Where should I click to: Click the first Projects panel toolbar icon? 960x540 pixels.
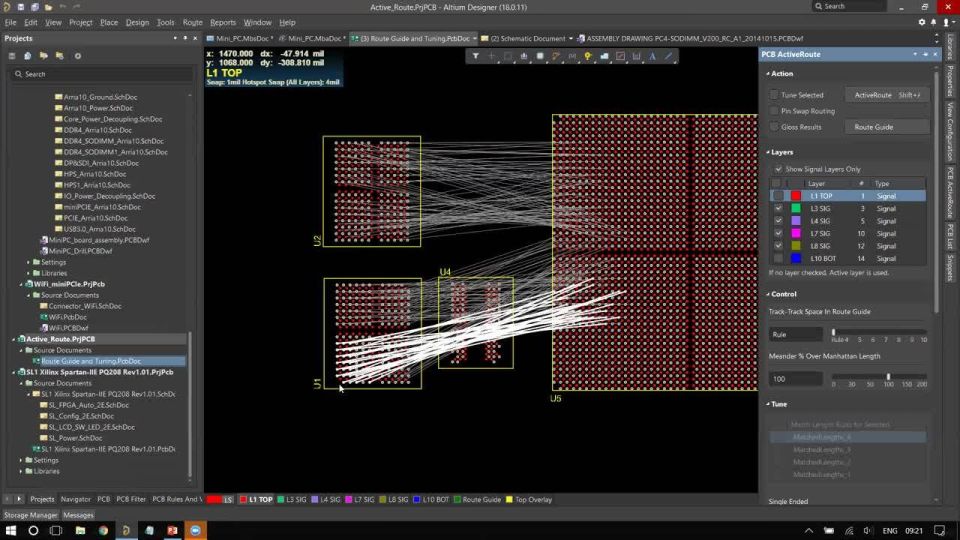pyautogui.click(x=12, y=56)
